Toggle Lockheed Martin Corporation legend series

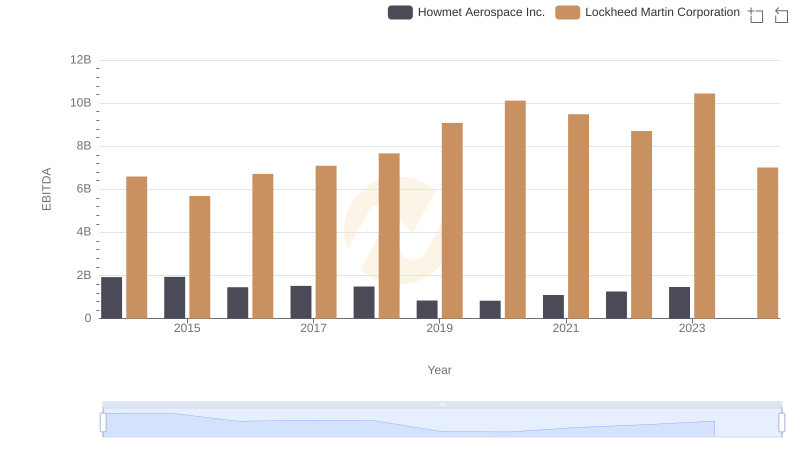pyautogui.click(x=647, y=12)
